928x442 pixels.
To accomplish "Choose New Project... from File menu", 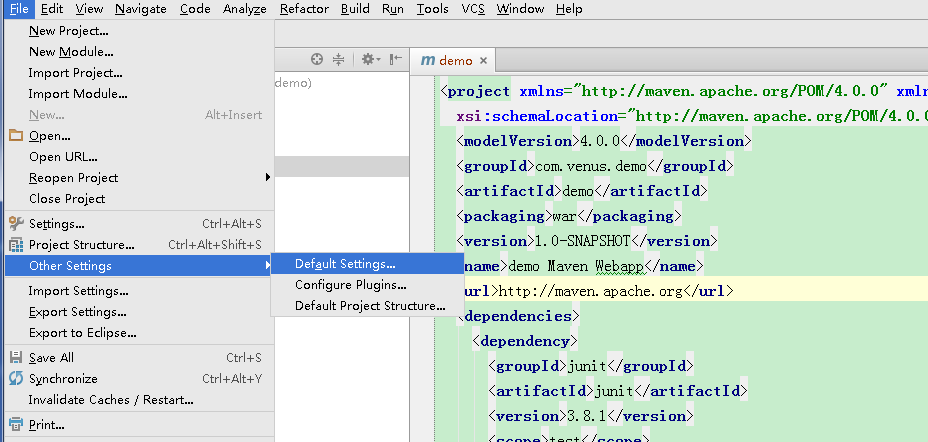I will pos(140,31).
